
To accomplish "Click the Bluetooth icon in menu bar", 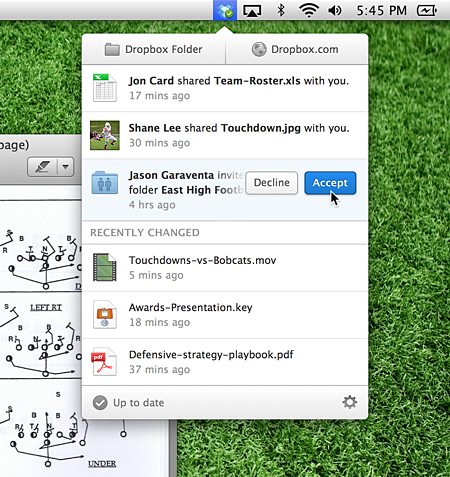I will pos(281,10).
